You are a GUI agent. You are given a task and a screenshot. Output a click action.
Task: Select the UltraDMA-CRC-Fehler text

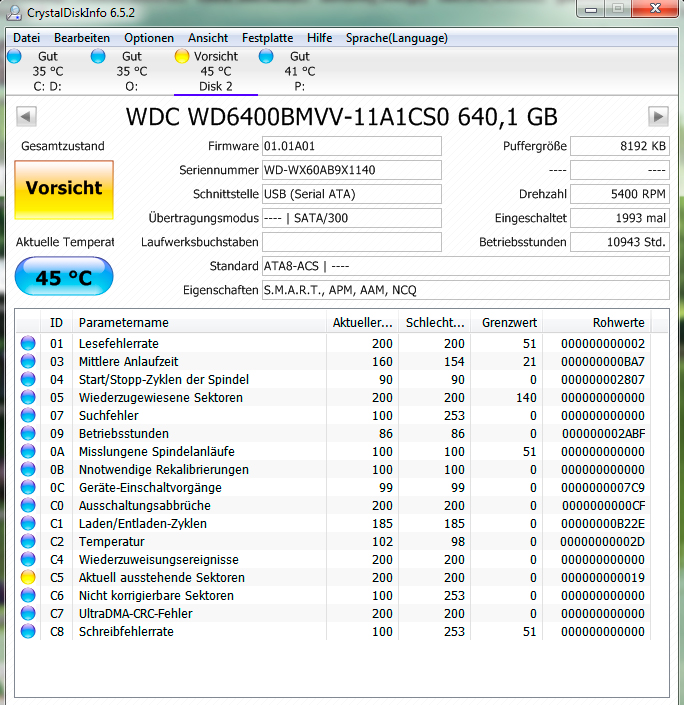click(x=136, y=613)
